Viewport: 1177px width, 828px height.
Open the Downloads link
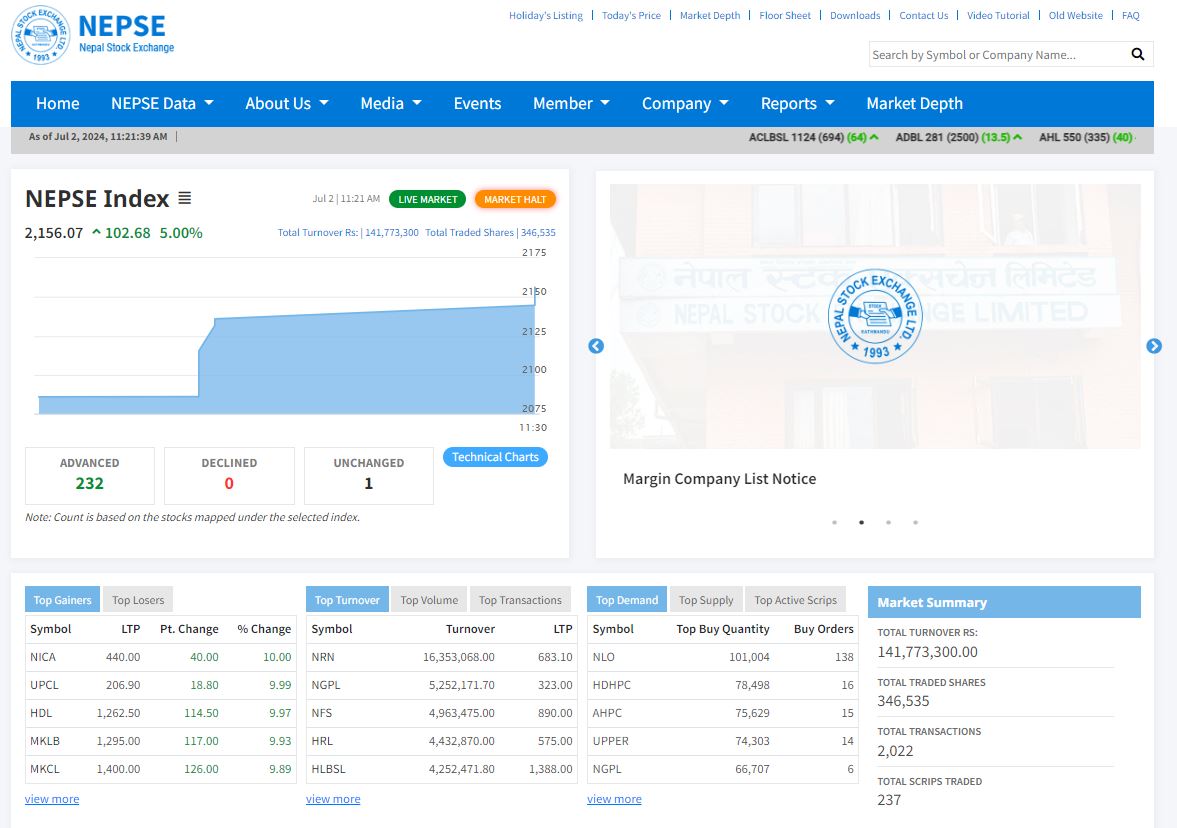point(855,15)
